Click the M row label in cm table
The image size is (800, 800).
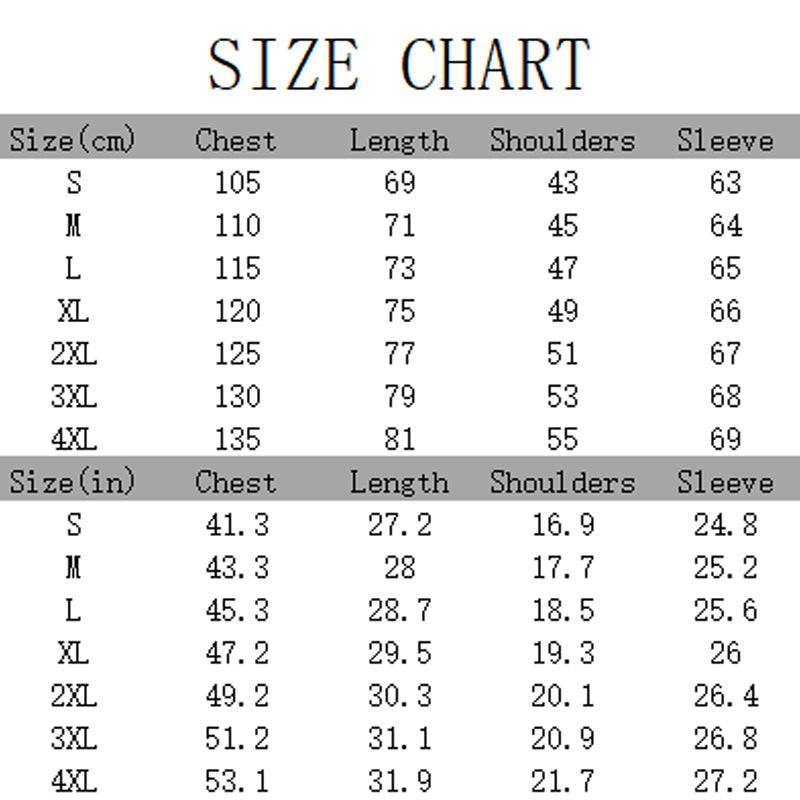73,226
